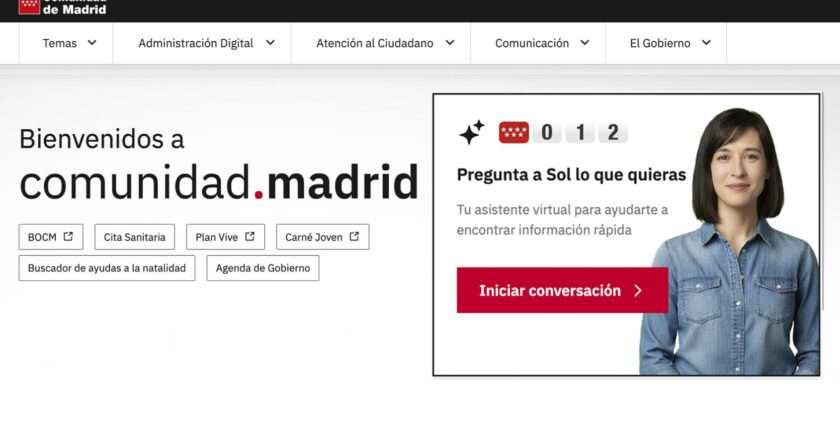This screenshot has width=840, height=440.
Task: Expand the chevron next to Temas
Action: (92, 42)
